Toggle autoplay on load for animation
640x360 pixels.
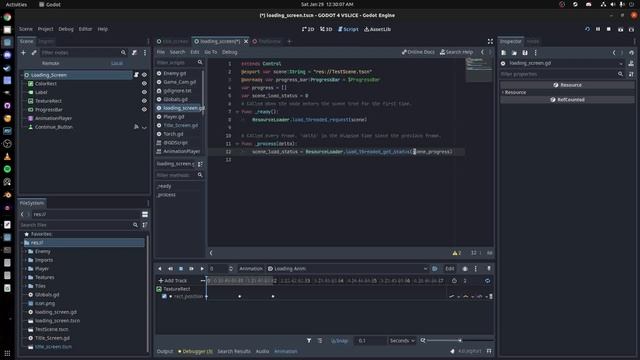tap(435, 269)
